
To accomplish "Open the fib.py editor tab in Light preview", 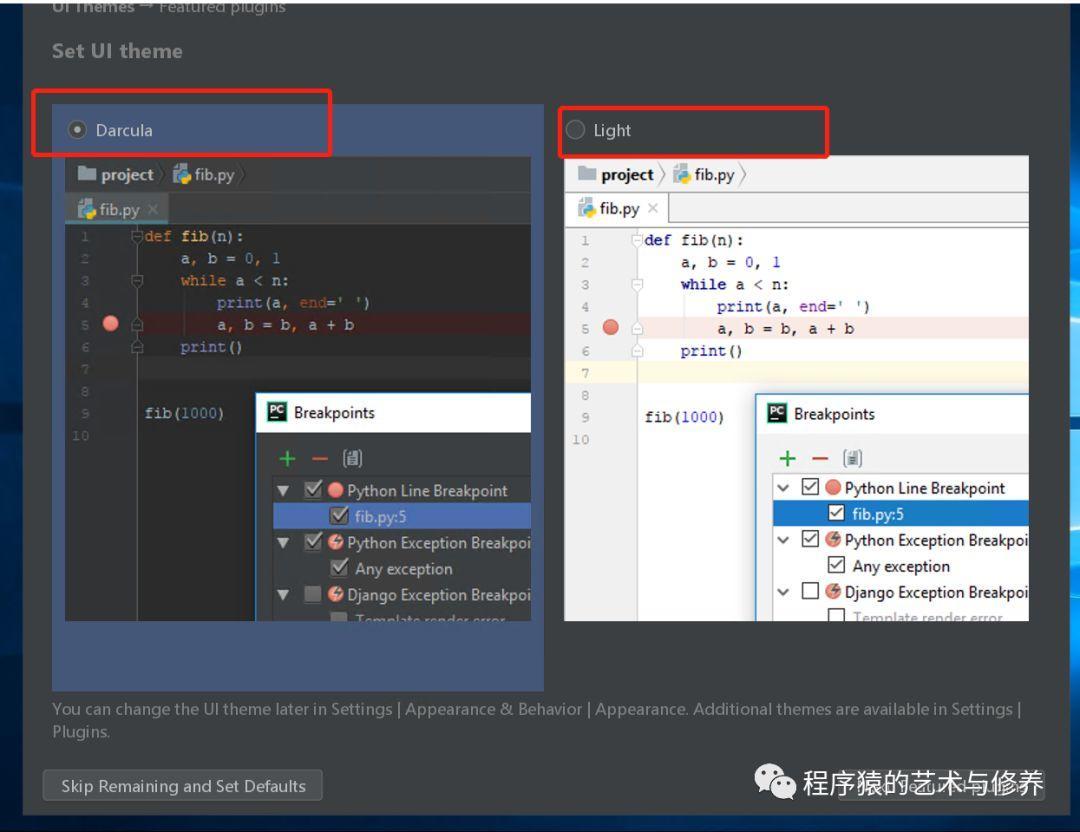I will tap(616, 208).
